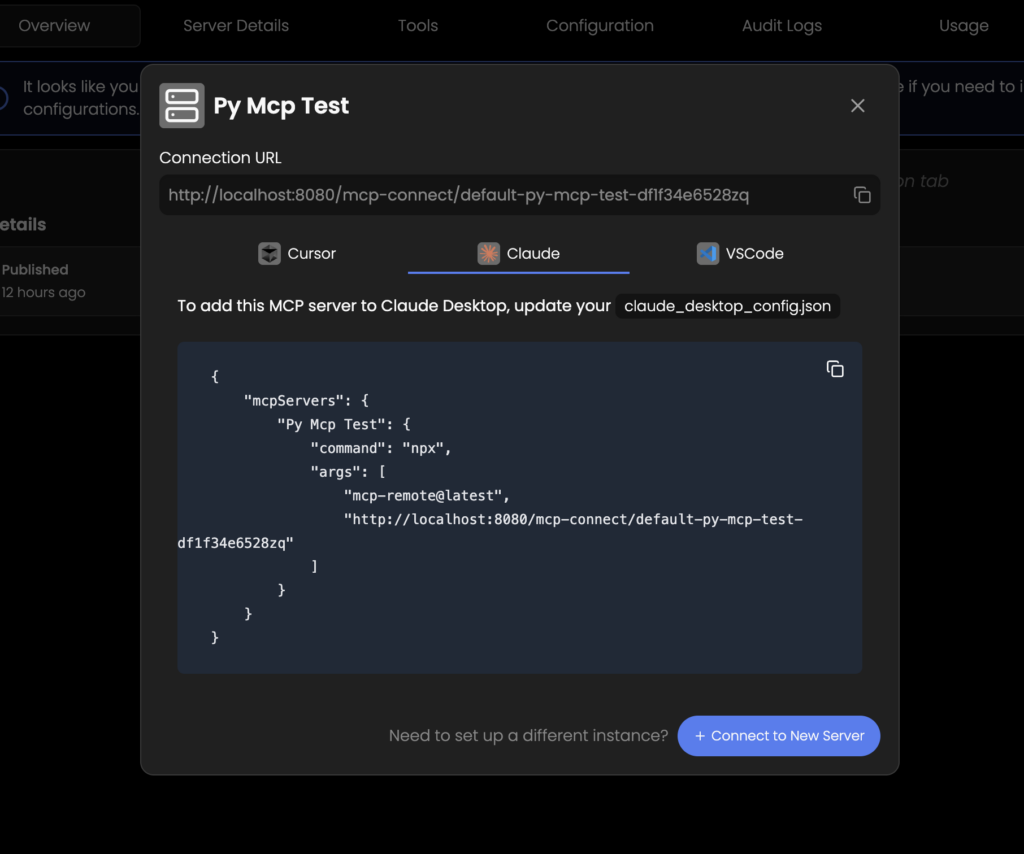View the Audit Logs page

pos(782,25)
